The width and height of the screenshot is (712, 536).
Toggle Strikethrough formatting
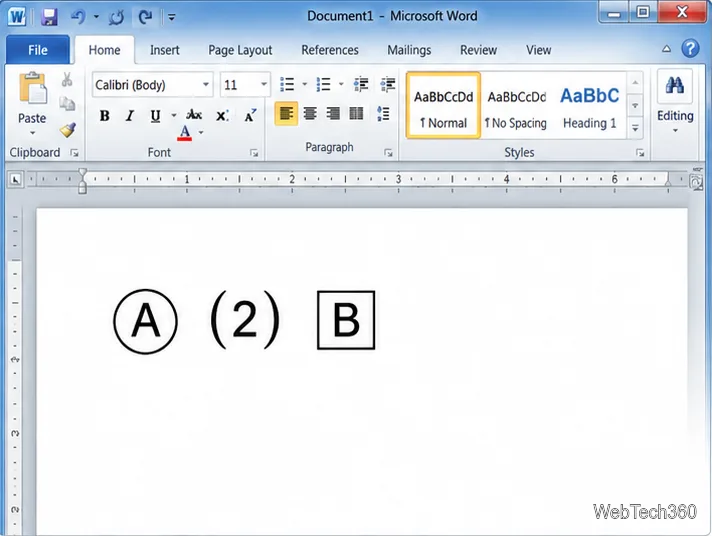pyautogui.click(x=194, y=114)
